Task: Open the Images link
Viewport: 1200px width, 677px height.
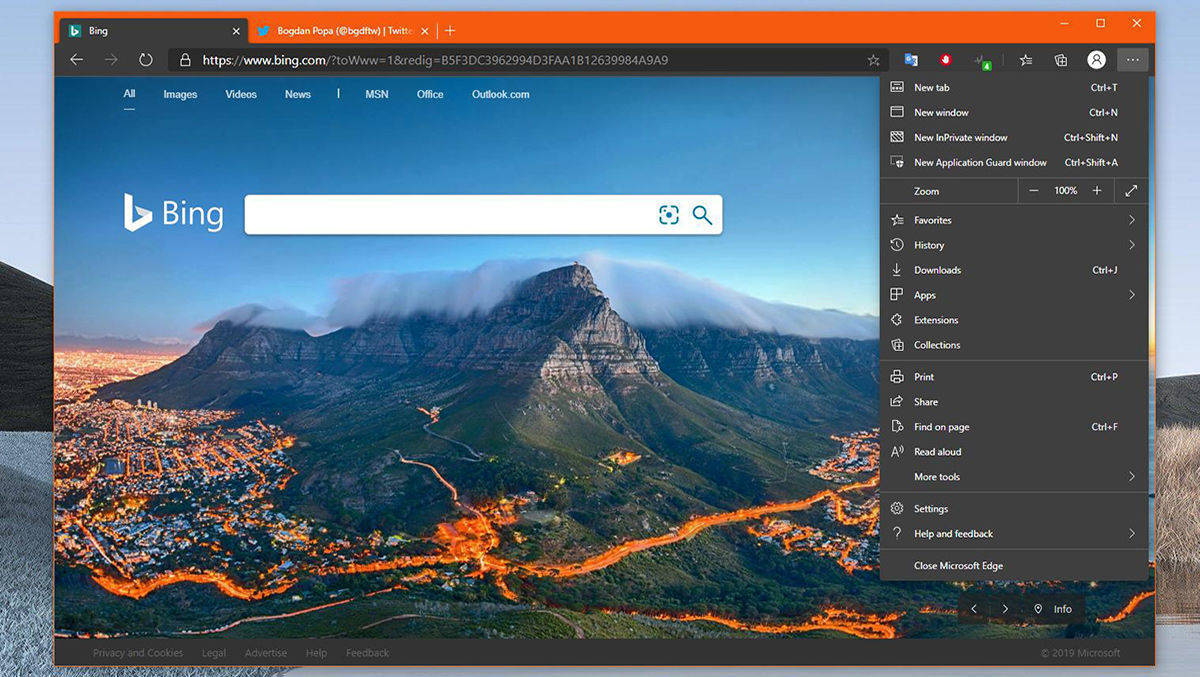Action: [180, 94]
